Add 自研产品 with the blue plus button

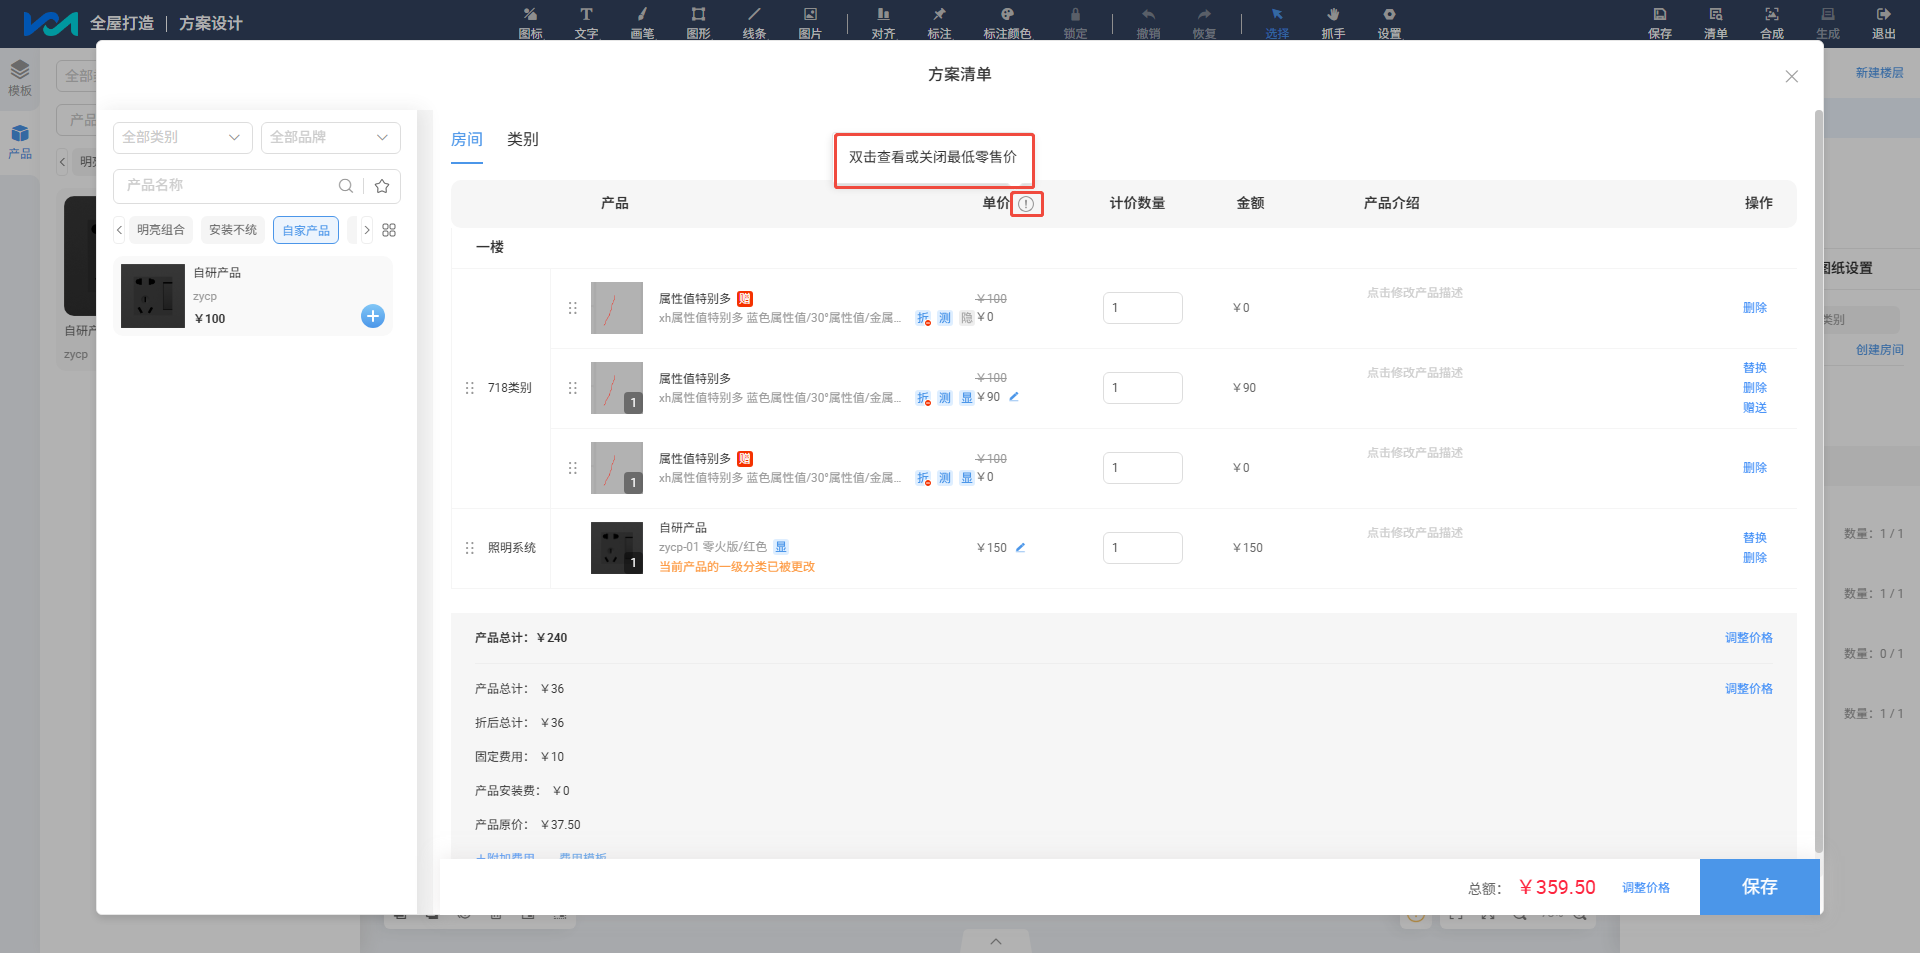(x=373, y=316)
